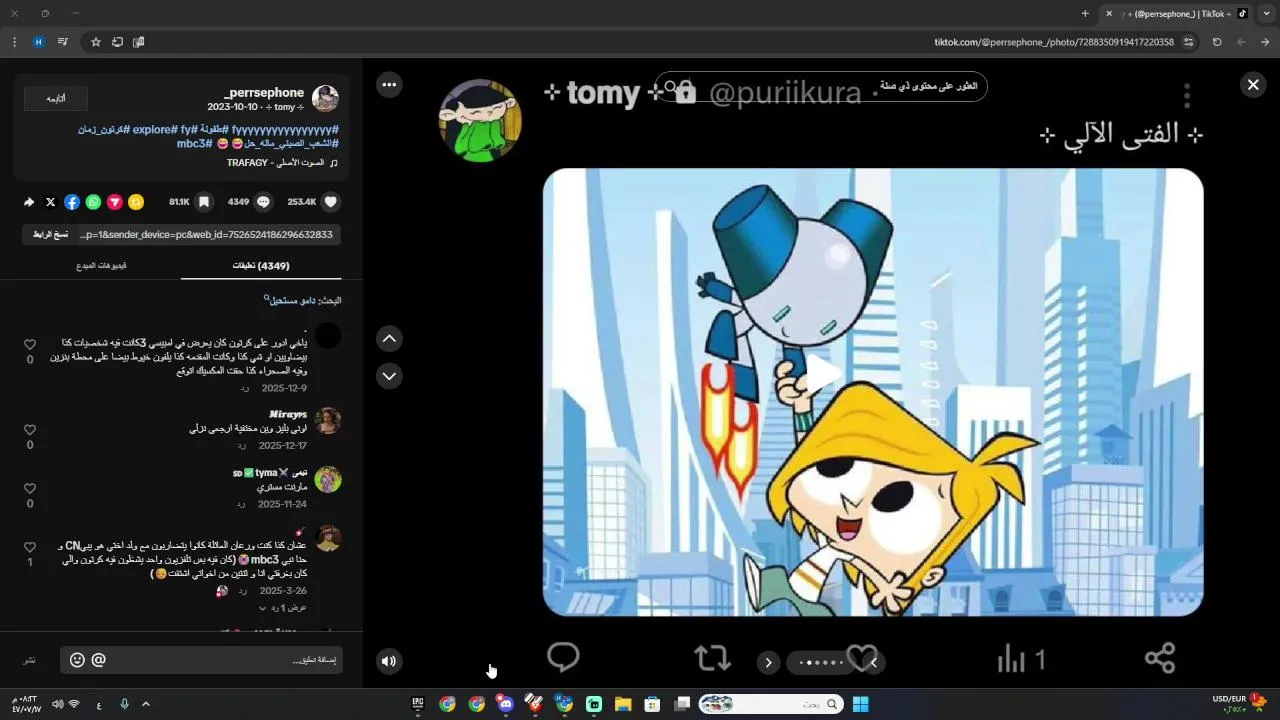Open the browser's three-dot menu

[14, 42]
